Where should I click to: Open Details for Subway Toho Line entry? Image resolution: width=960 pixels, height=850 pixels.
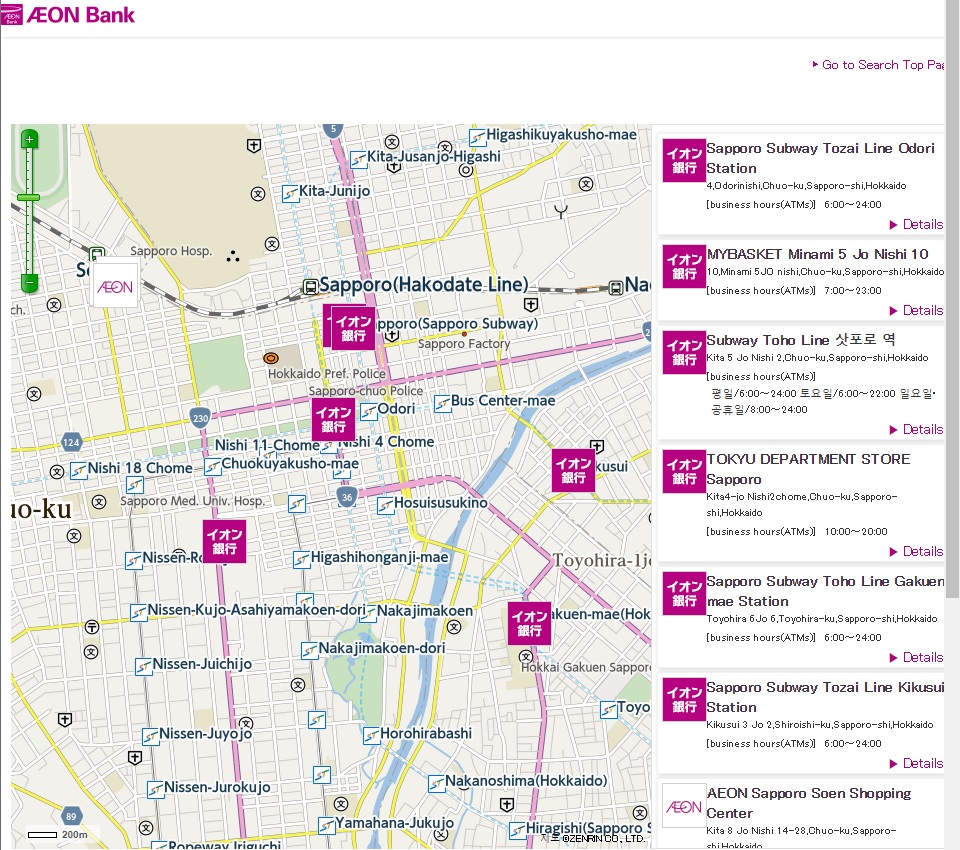tap(917, 429)
